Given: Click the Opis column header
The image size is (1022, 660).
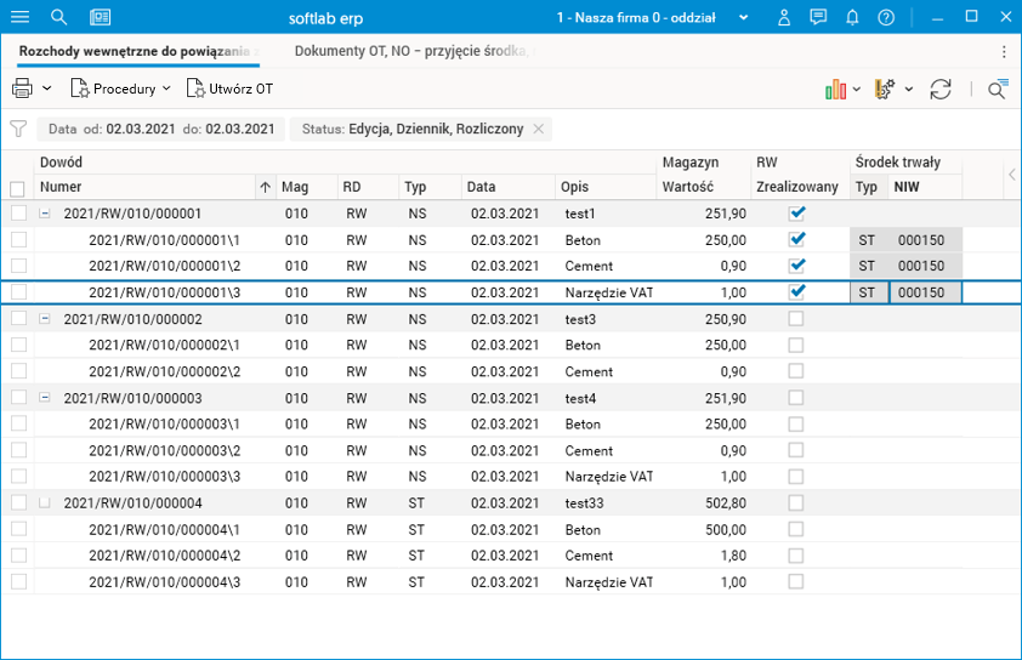Looking at the screenshot, I should 605,187.
